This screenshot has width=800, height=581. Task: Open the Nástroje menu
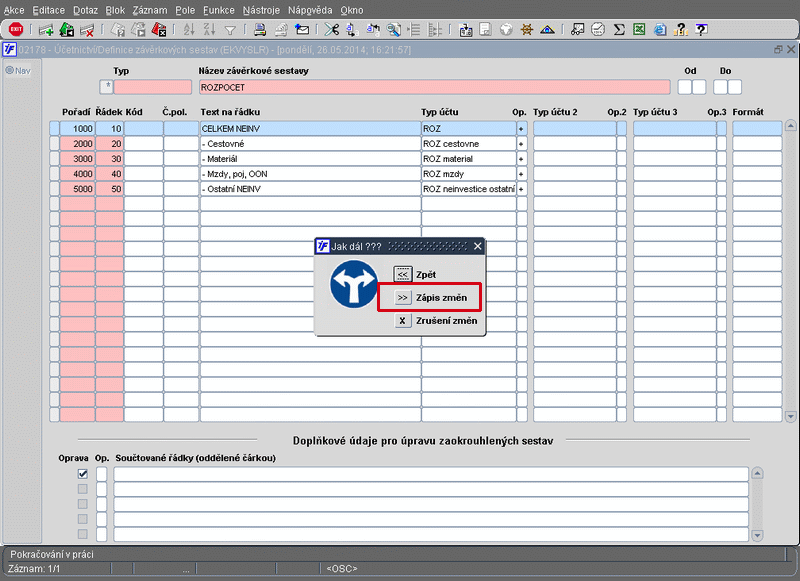[x=261, y=10]
